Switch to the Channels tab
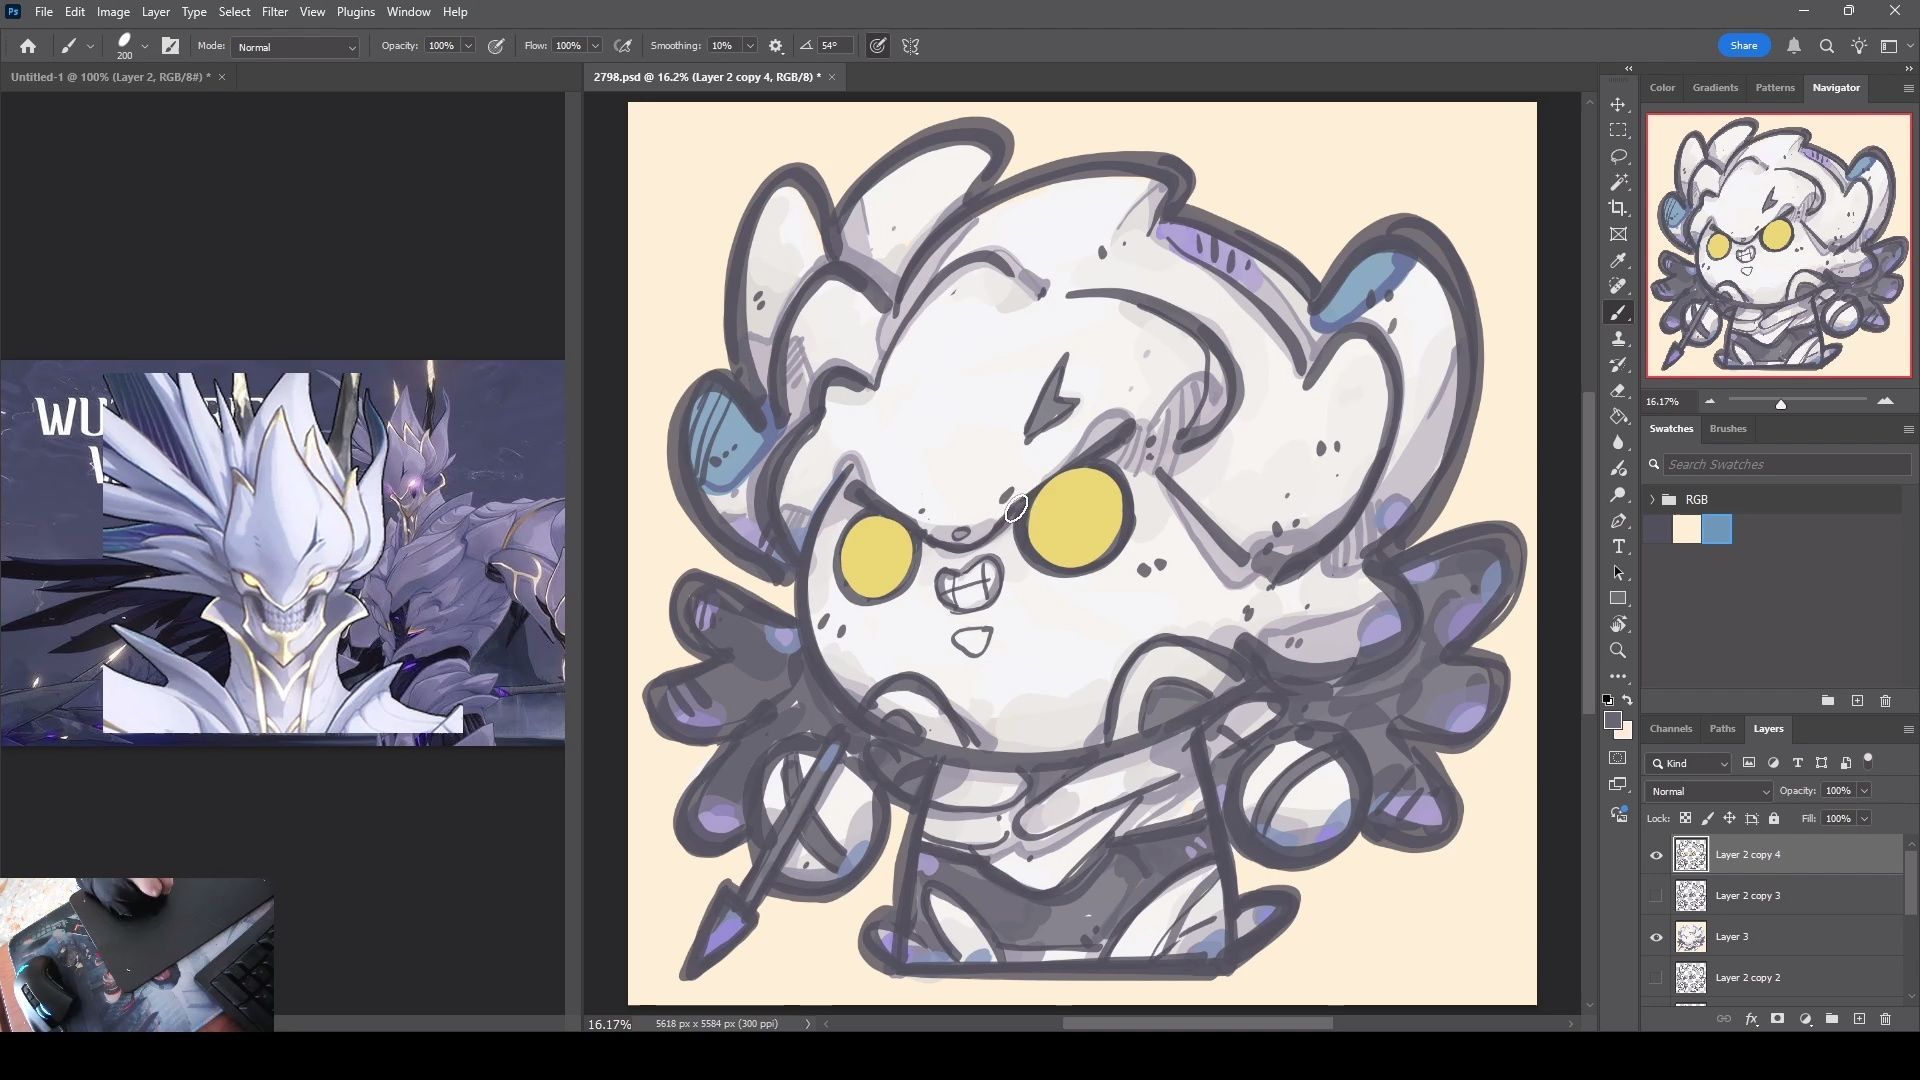The height and width of the screenshot is (1080, 1920). [x=1670, y=729]
